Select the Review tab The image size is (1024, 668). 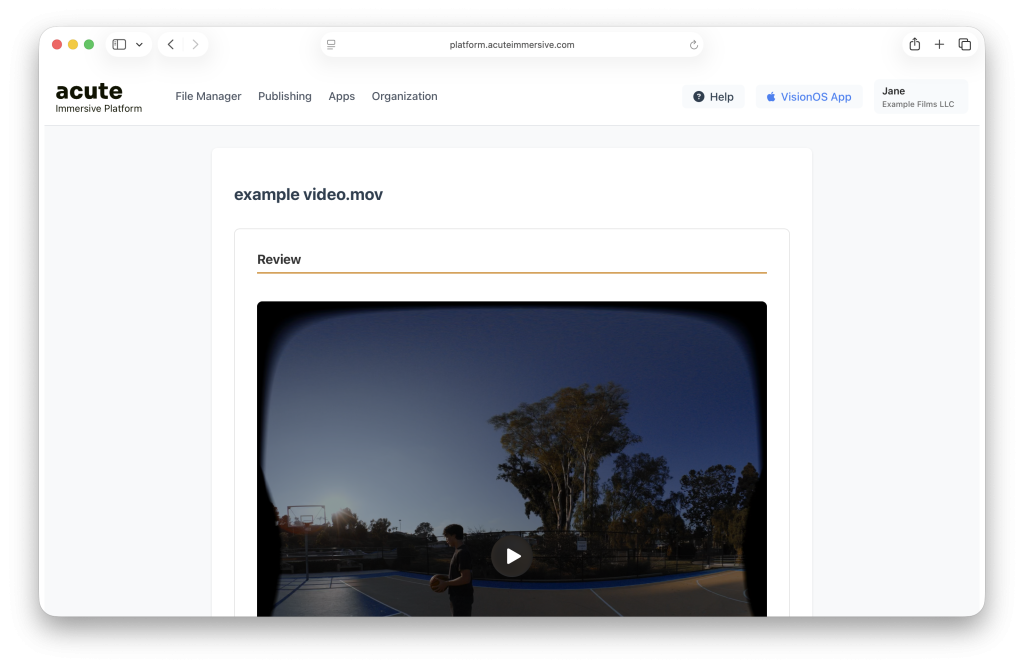click(x=279, y=260)
